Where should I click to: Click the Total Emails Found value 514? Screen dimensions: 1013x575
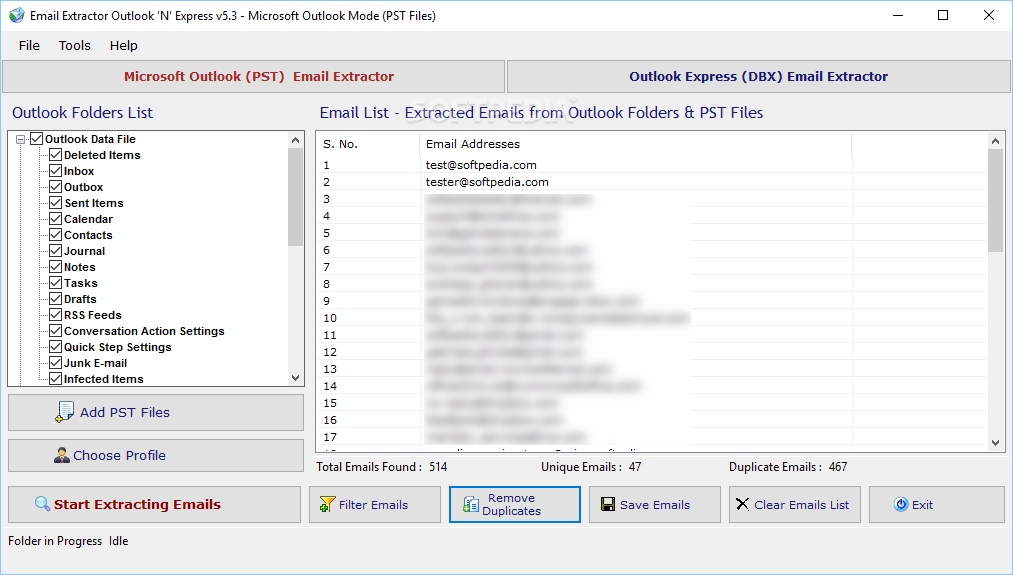(438, 467)
